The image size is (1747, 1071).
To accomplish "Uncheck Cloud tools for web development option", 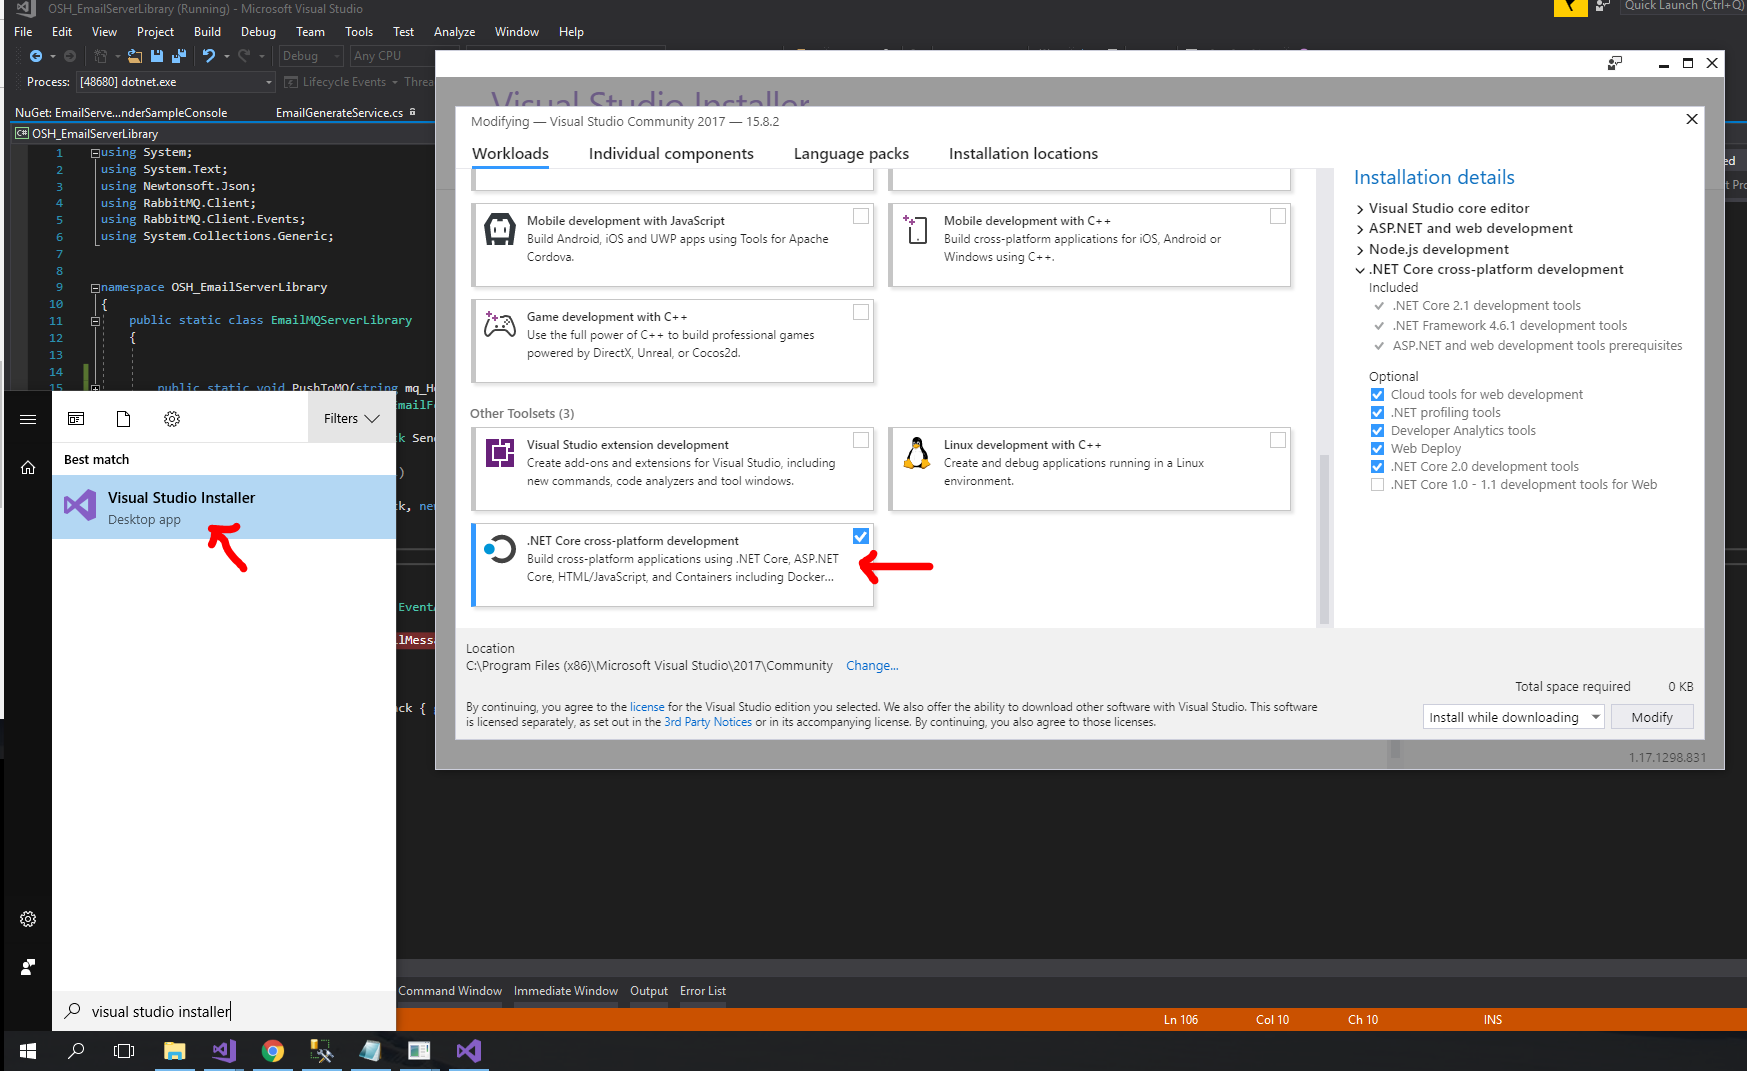I will (x=1377, y=395).
